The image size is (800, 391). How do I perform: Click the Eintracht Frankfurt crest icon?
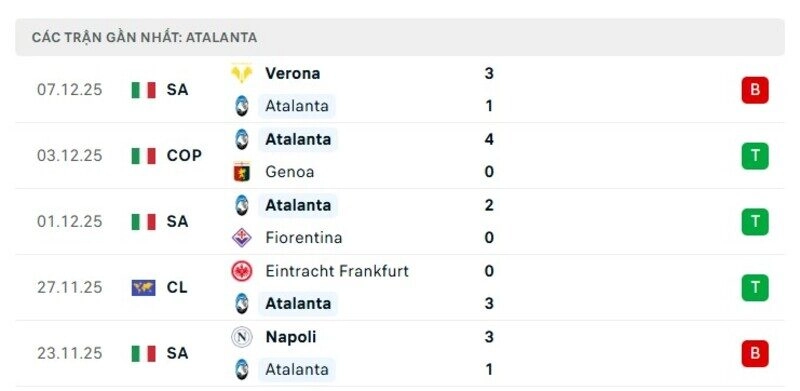pyautogui.click(x=241, y=271)
